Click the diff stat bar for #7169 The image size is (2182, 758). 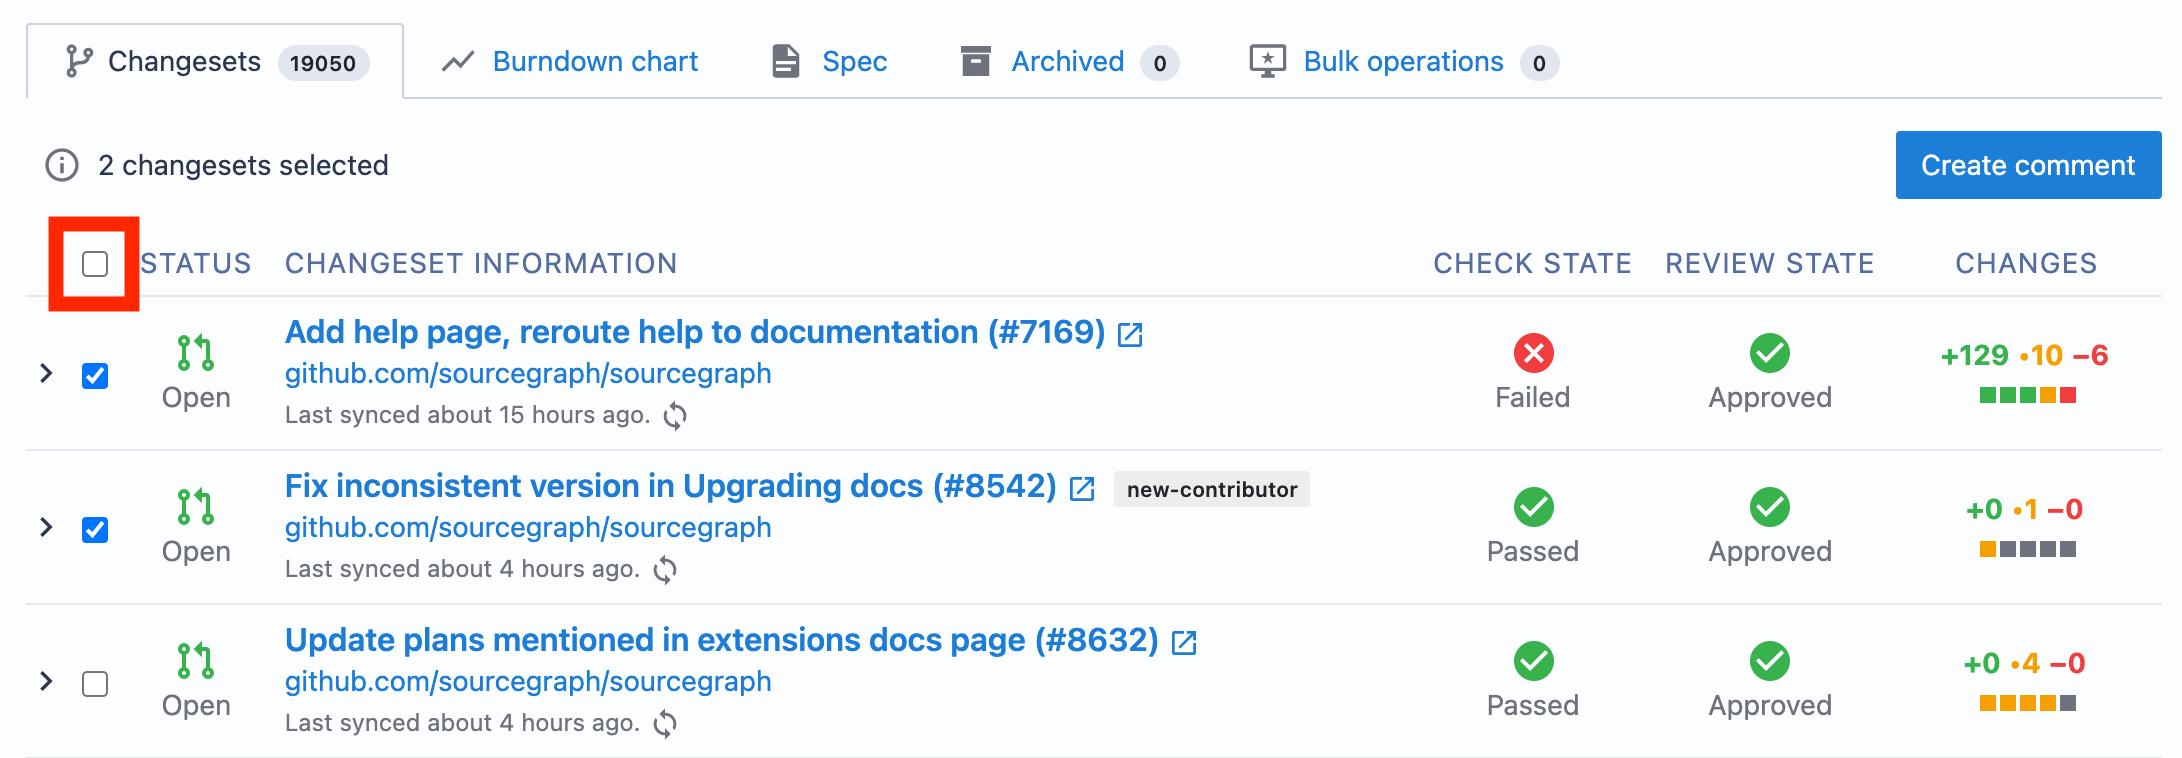click(2028, 395)
